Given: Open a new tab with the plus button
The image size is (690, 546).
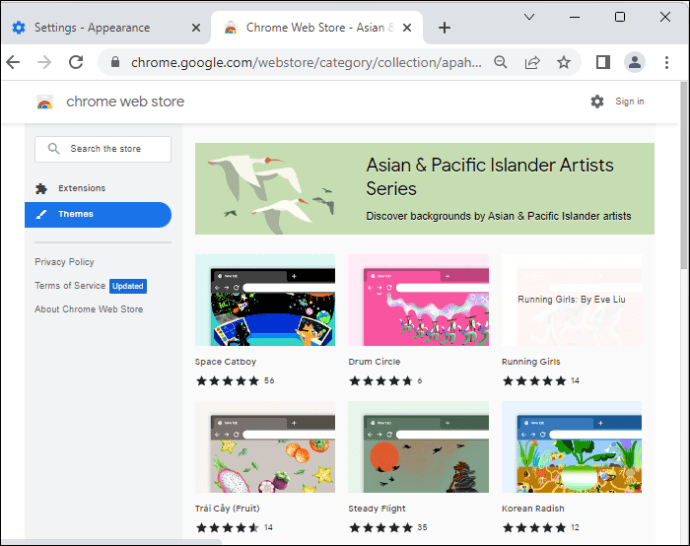Looking at the screenshot, I should (x=444, y=28).
